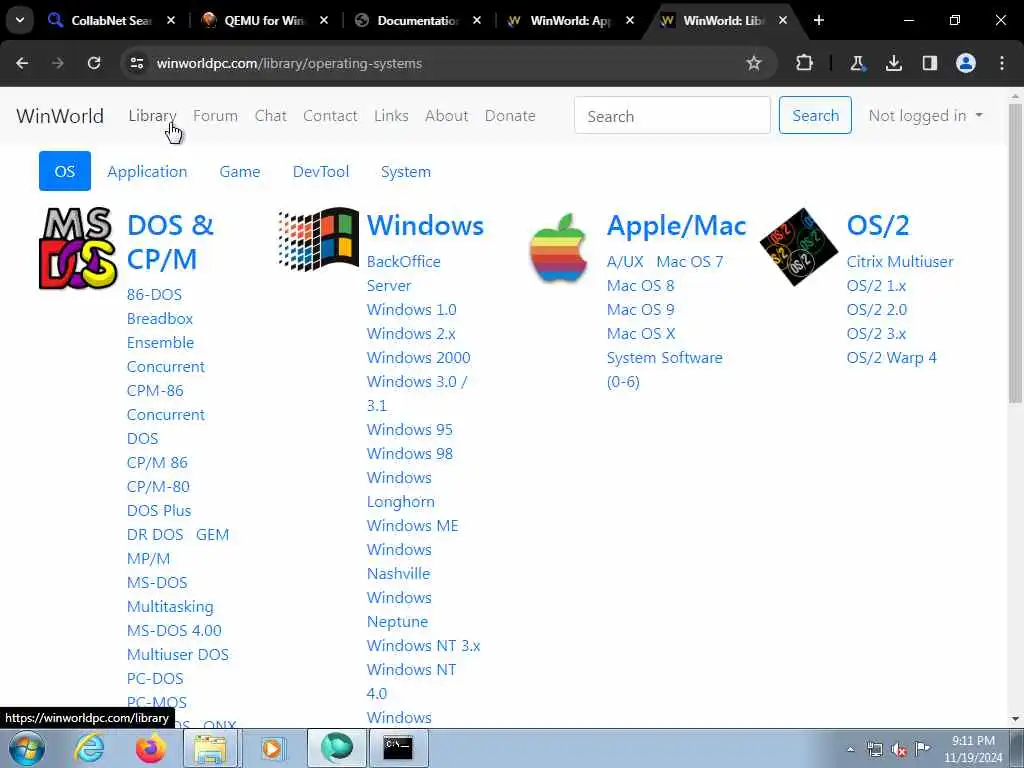Open the OS/2 Warp 4 link
Image resolution: width=1024 pixels, height=768 pixels.
tap(891, 358)
